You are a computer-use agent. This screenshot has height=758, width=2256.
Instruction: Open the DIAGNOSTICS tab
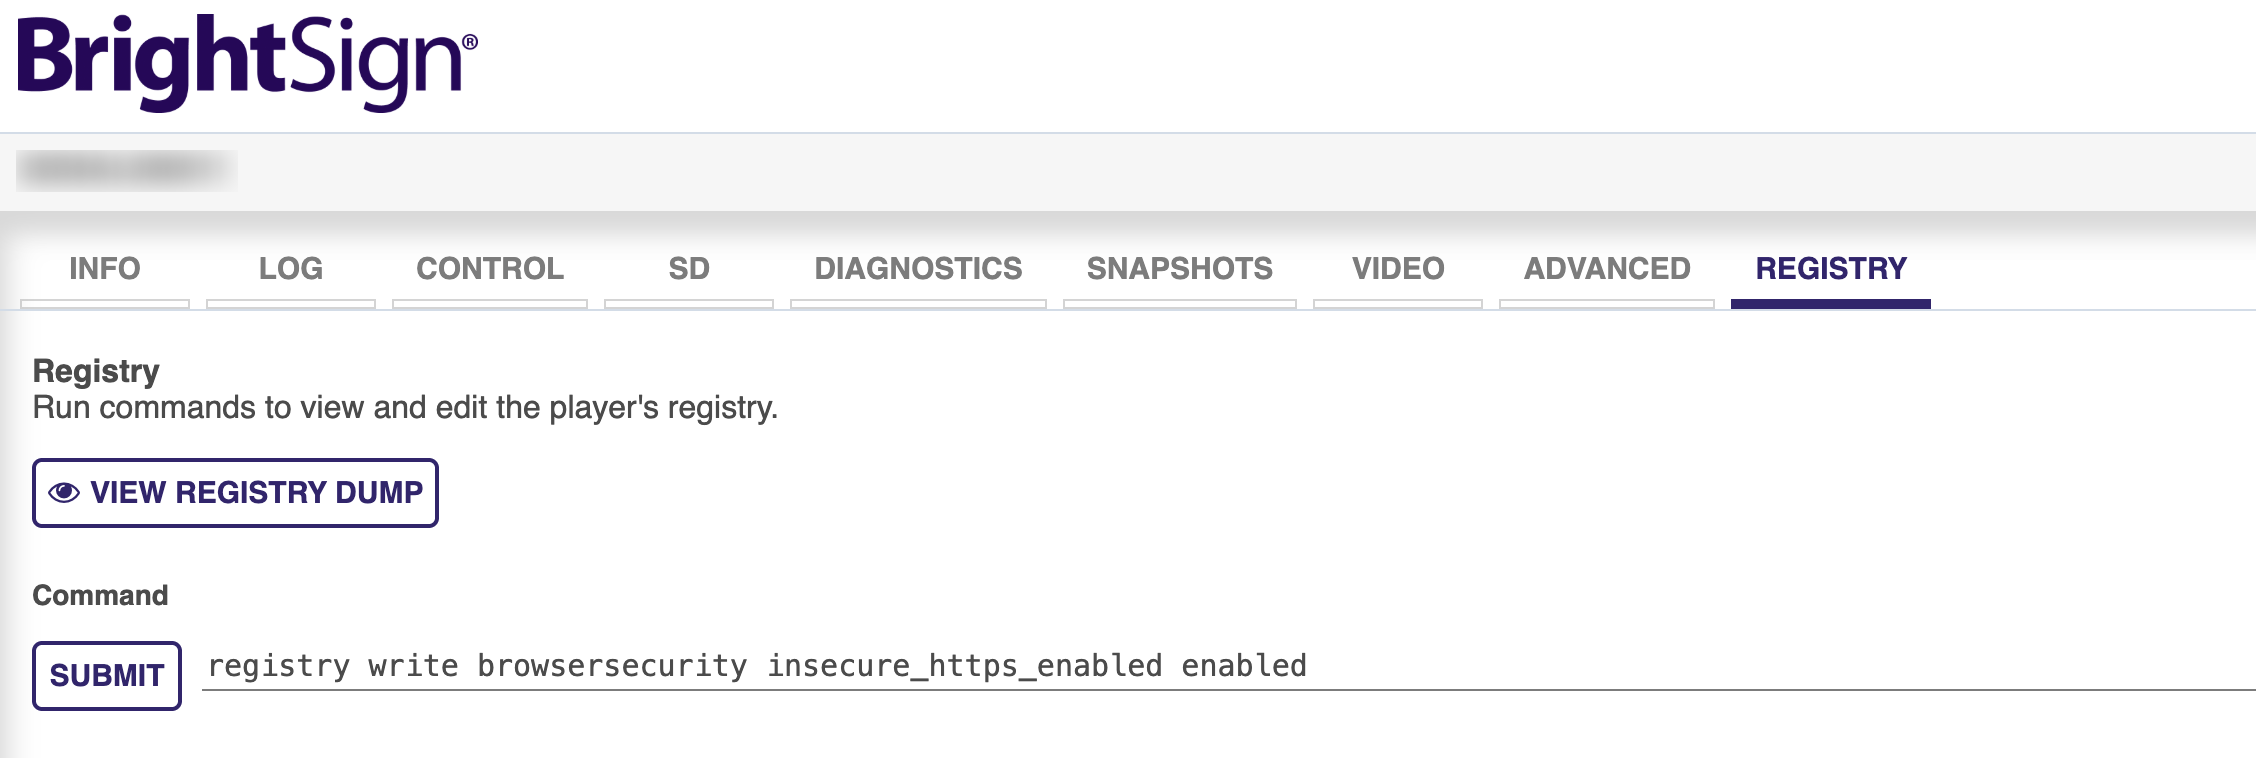(918, 269)
